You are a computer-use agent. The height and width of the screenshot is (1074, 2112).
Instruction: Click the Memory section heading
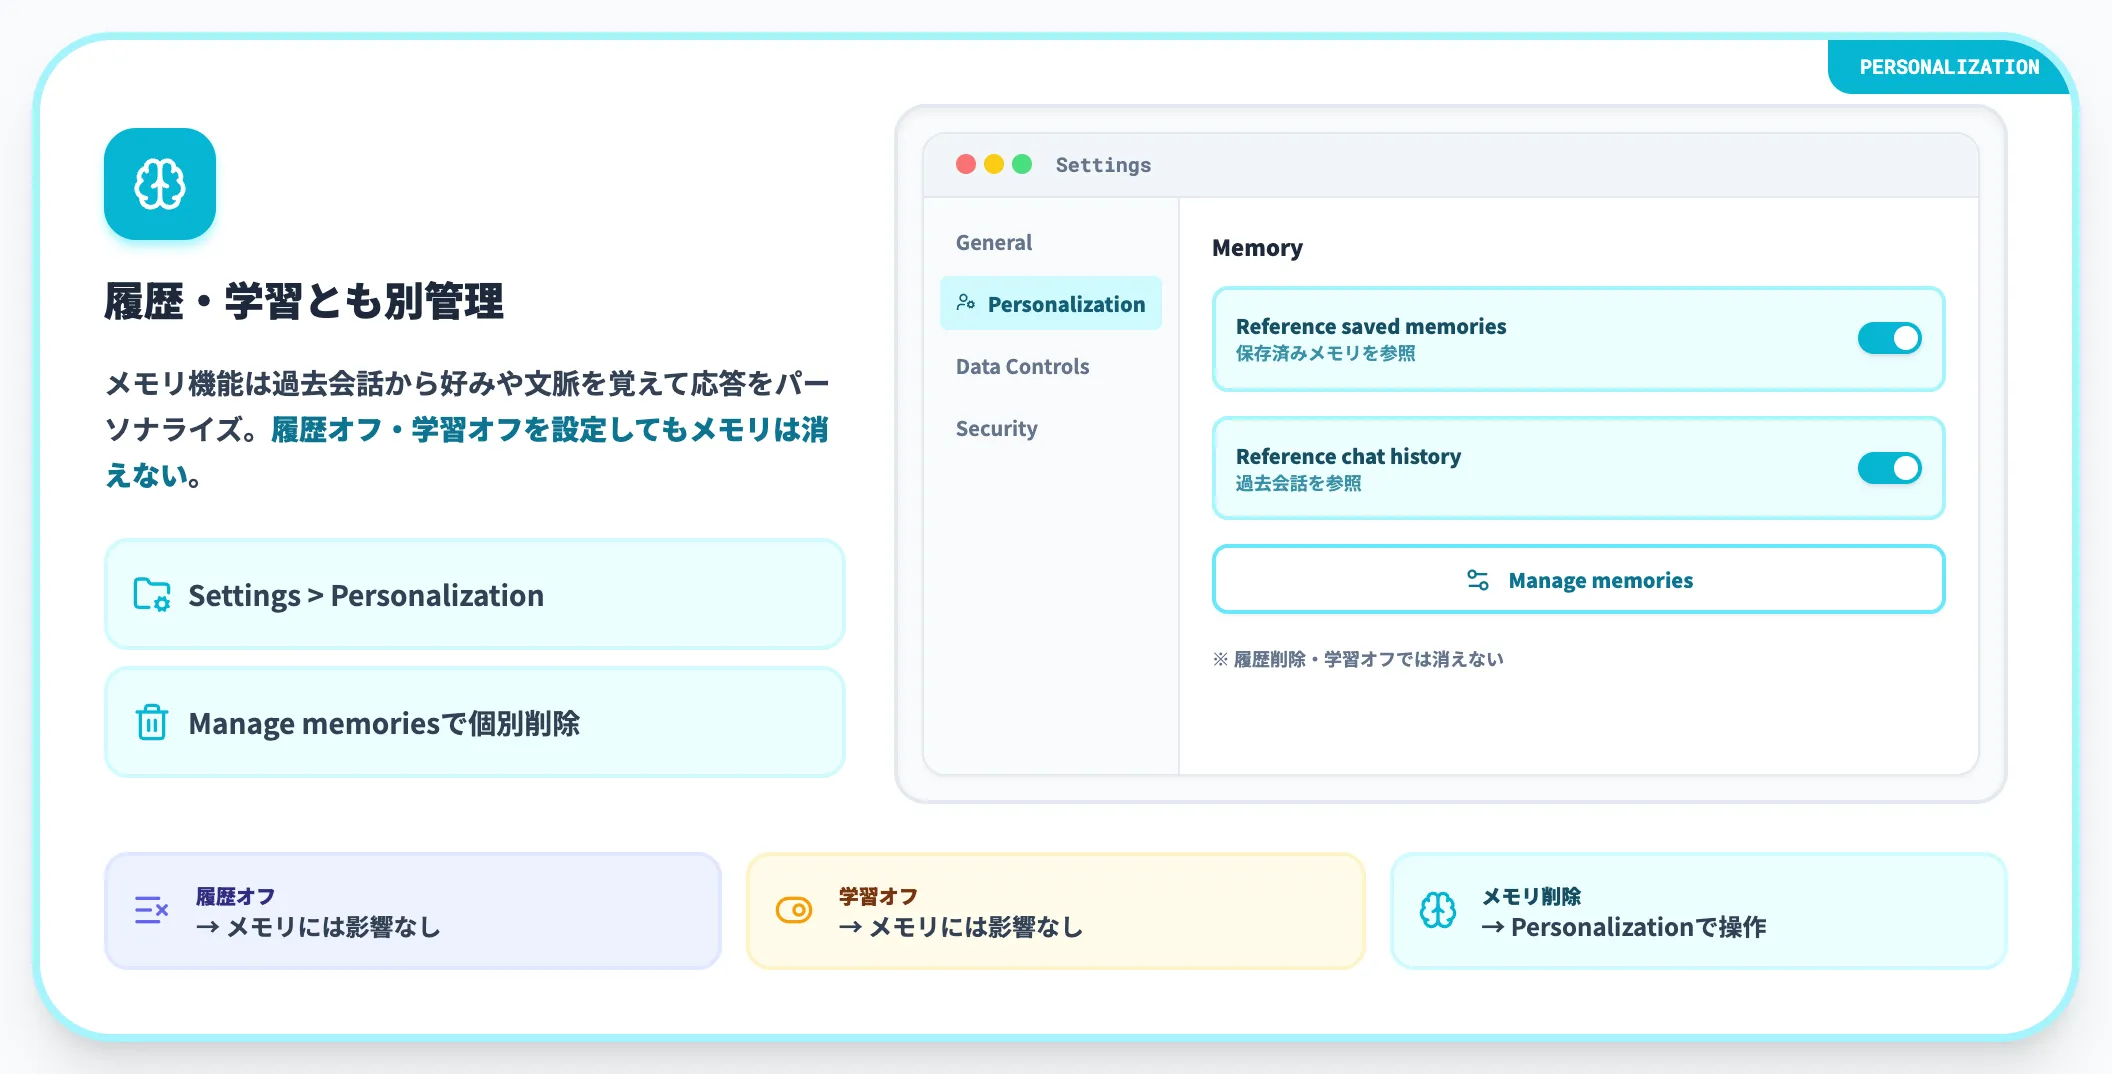(1257, 247)
